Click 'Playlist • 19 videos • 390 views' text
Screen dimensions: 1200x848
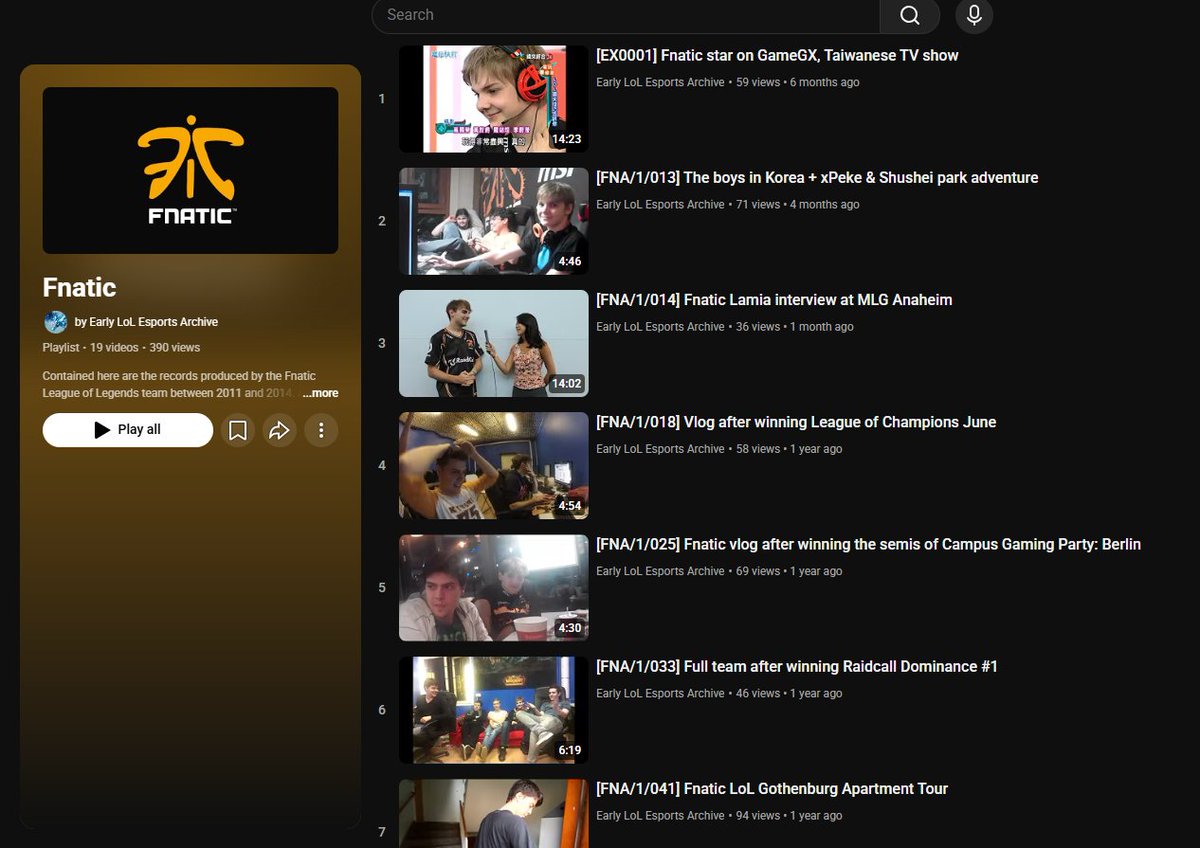[x=121, y=348]
